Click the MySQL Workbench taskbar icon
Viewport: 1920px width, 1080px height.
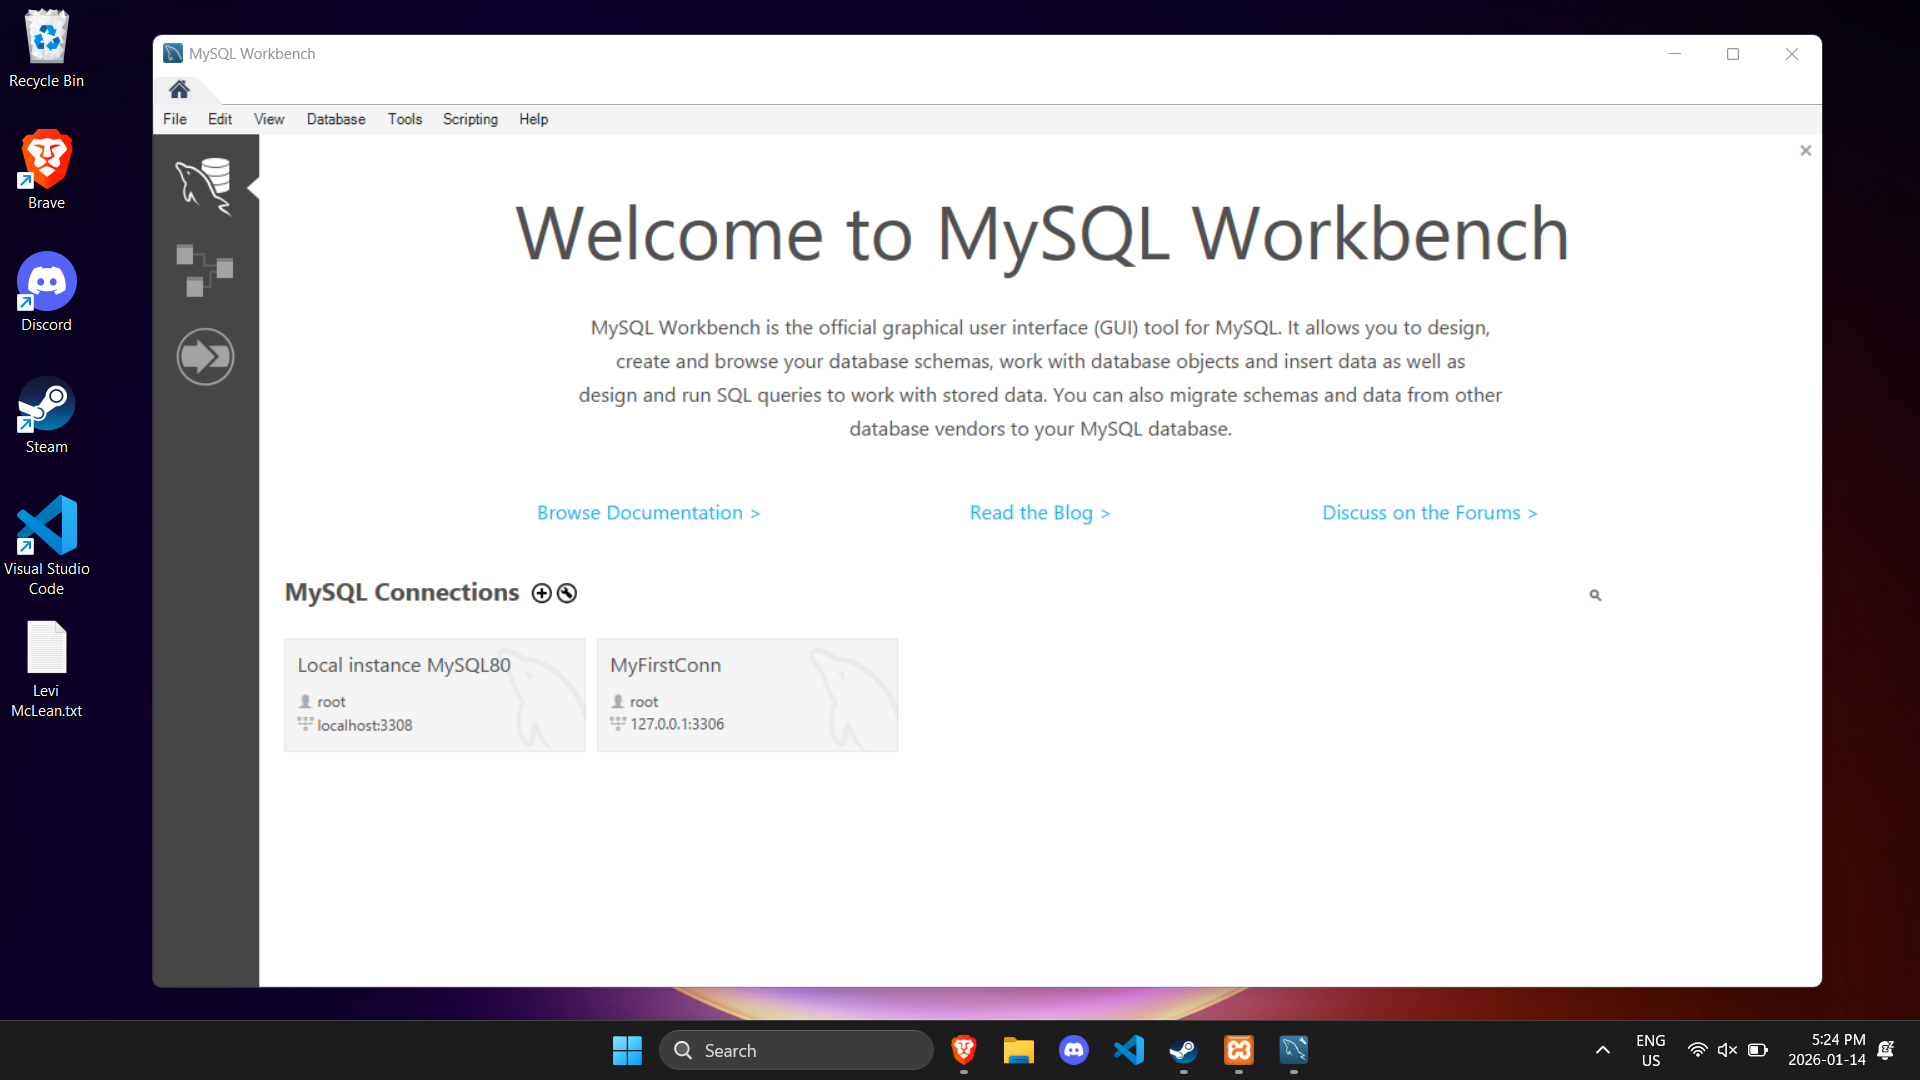(1293, 1050)
